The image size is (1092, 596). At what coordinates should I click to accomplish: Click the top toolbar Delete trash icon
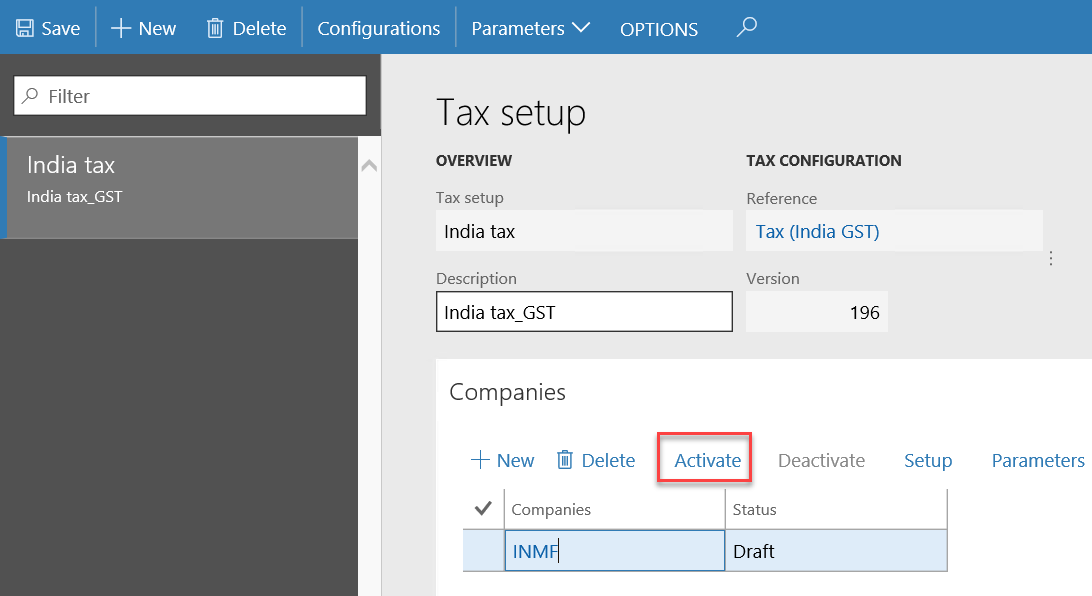[x=215, y=29]
